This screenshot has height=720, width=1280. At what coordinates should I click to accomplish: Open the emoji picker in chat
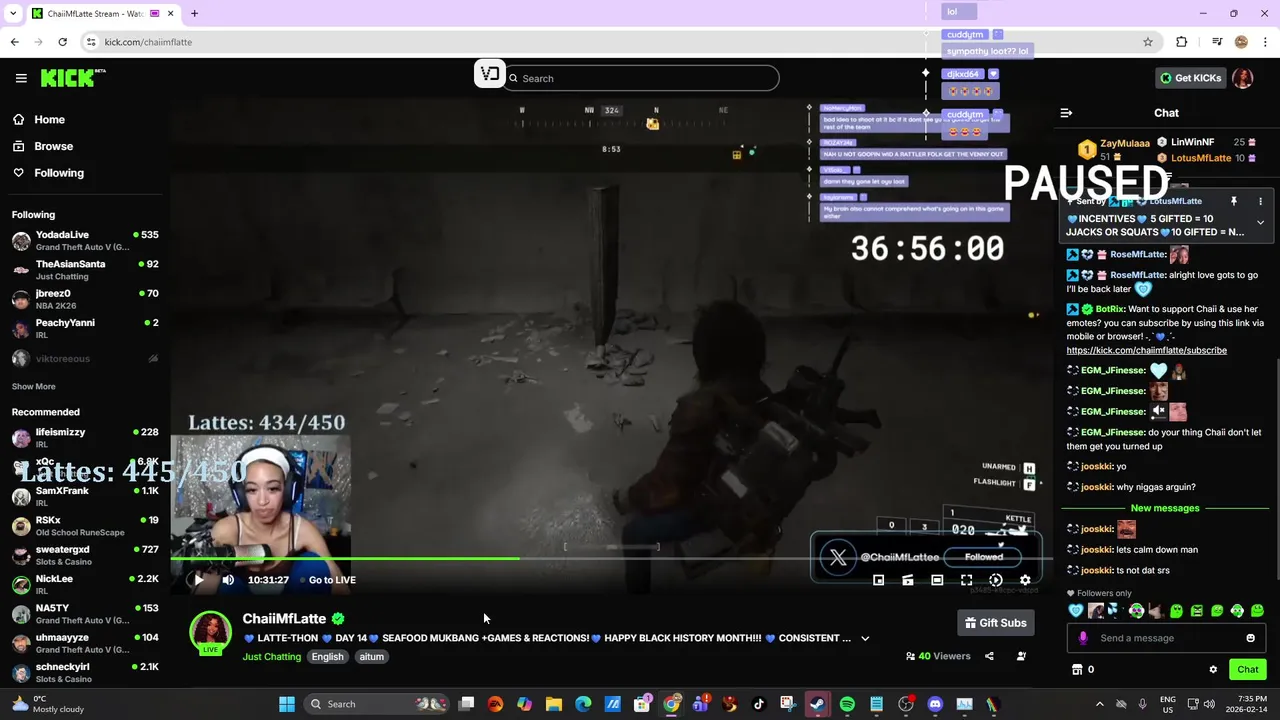tap(1250, 638)
